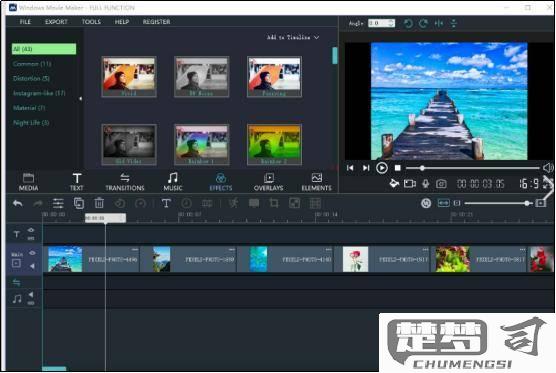The width and height of the screenshot is (556, 373).
Task: Switch to the MUSIC tab
Action: coord(173,182)
